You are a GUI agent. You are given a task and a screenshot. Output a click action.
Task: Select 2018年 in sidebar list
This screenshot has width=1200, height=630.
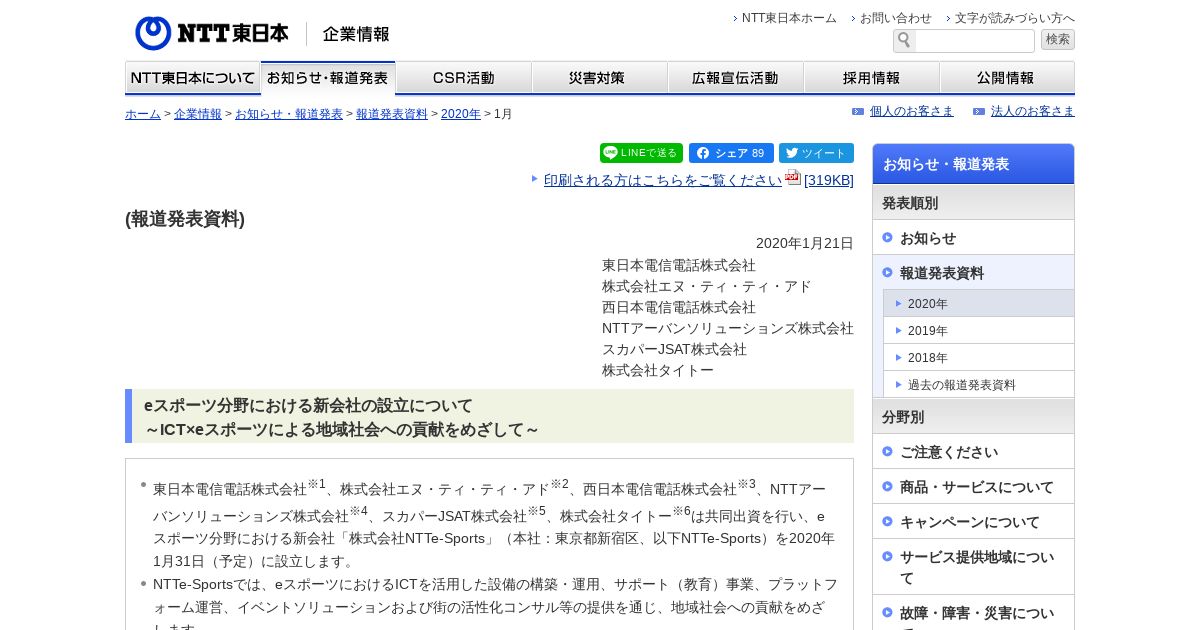979,357
